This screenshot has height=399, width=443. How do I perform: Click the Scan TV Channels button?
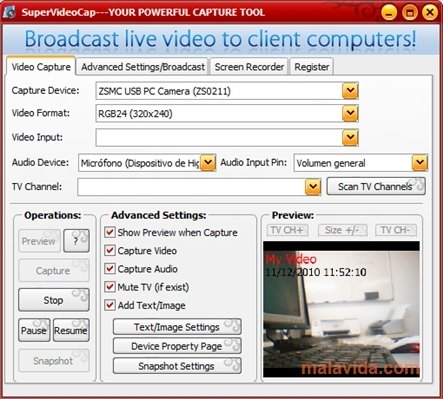tap(376, 186)
